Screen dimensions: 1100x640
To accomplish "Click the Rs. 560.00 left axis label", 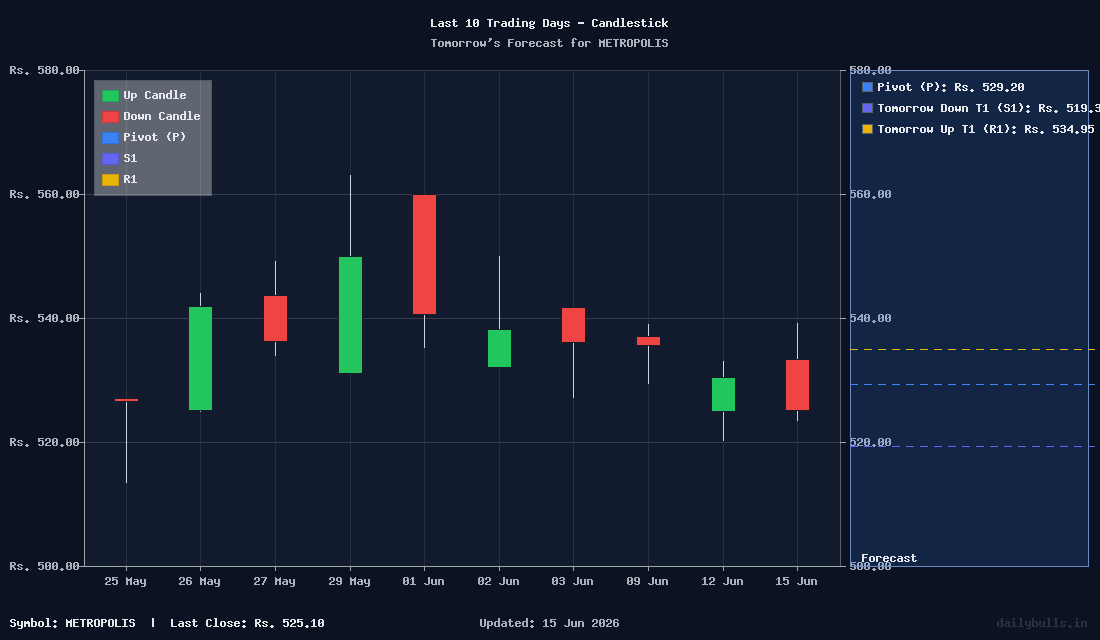I will pos(44,194).
